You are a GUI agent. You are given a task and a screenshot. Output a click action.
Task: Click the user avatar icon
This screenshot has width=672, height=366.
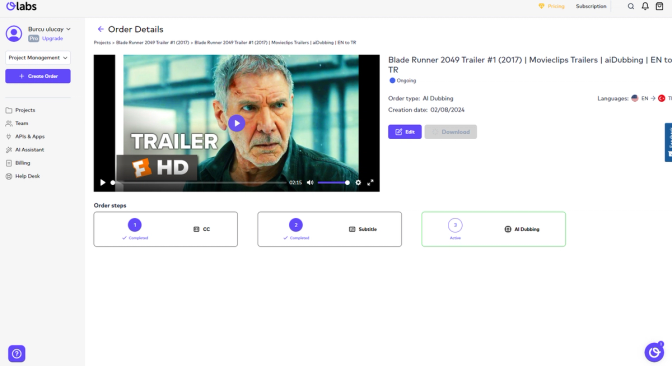(x=14, y=33)
